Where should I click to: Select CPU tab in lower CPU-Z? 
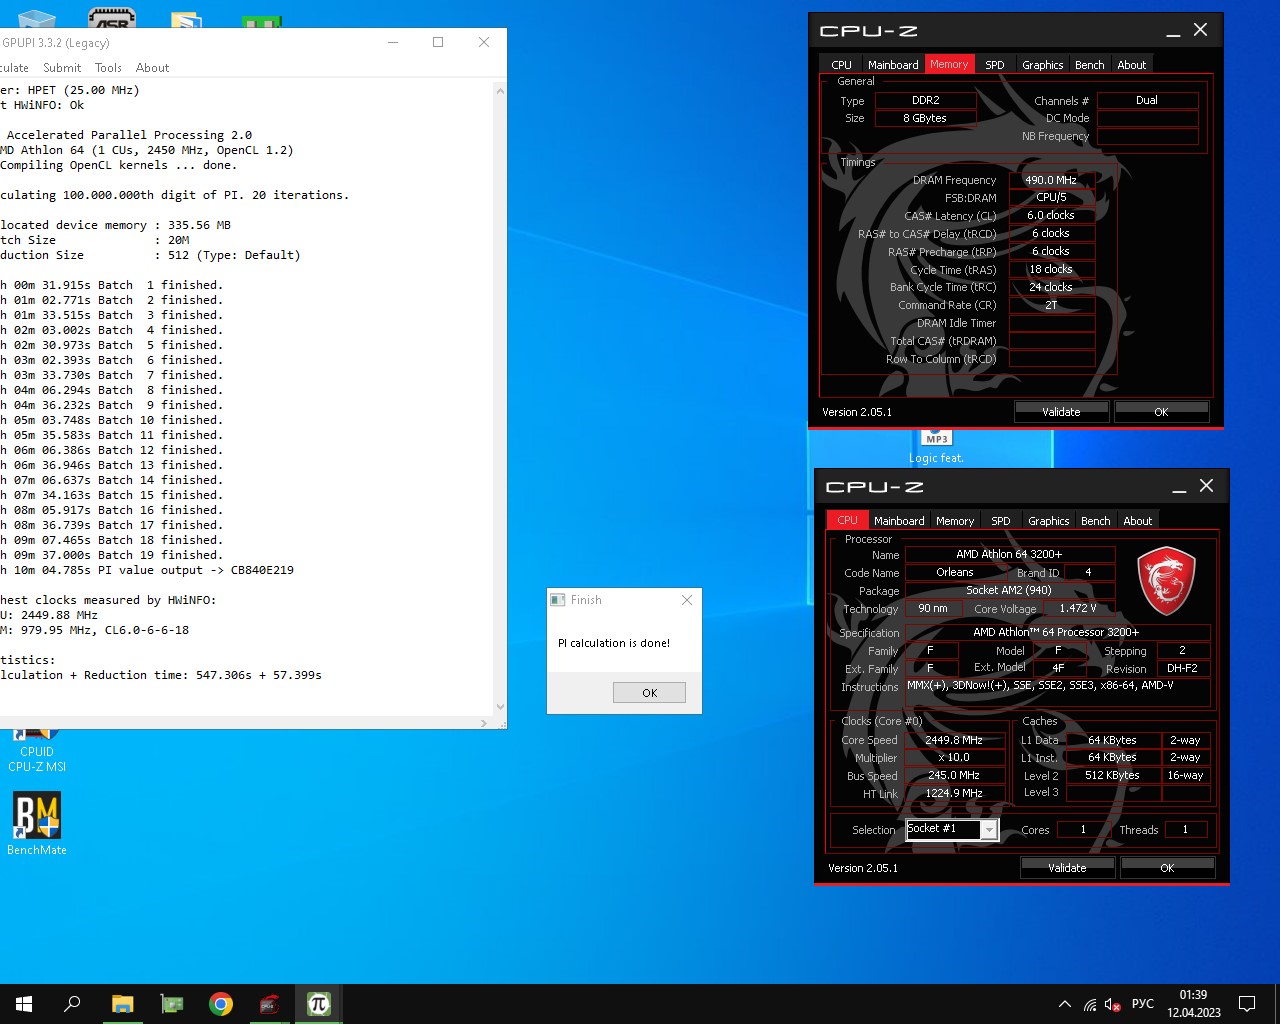click(x=848, y=520)
